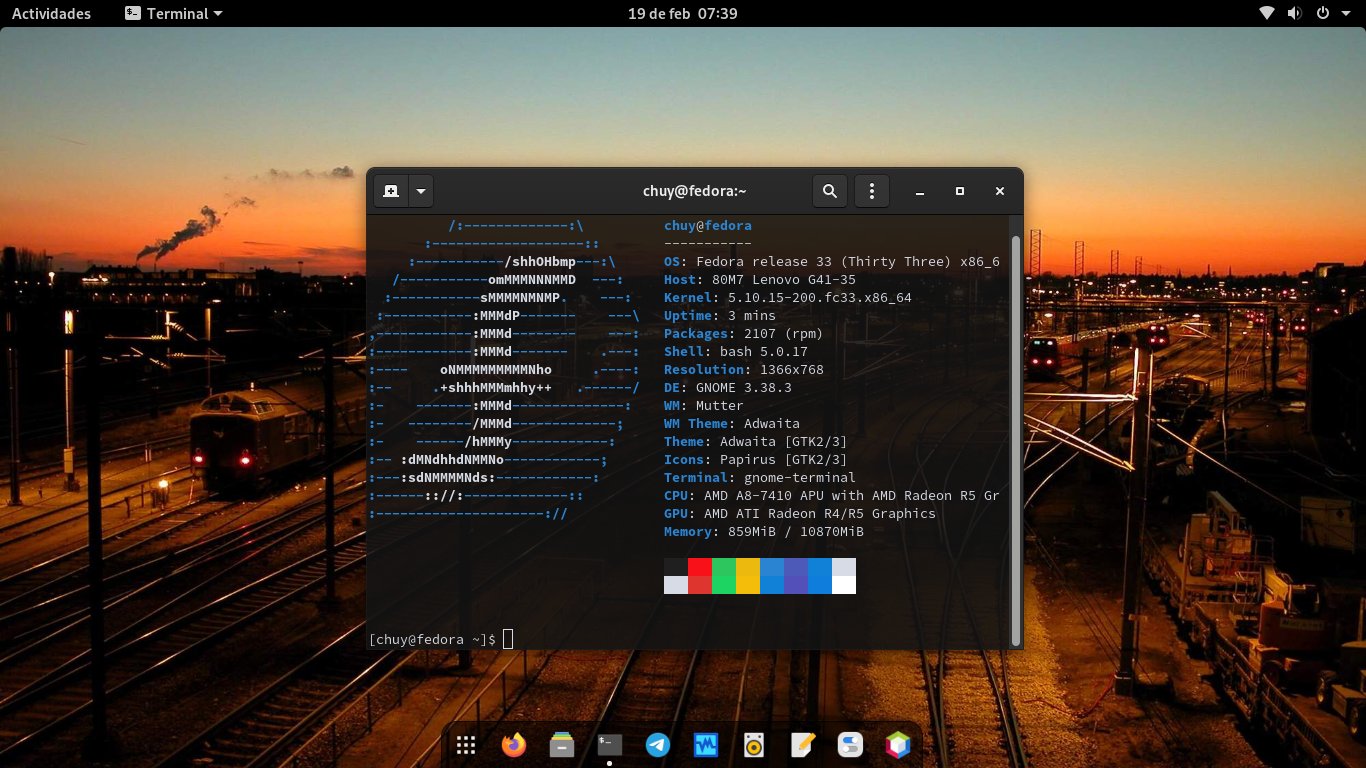This screenshot has width=1366, height=768.
Task: Open a new terminal tab
Action: tap(391, 191)
